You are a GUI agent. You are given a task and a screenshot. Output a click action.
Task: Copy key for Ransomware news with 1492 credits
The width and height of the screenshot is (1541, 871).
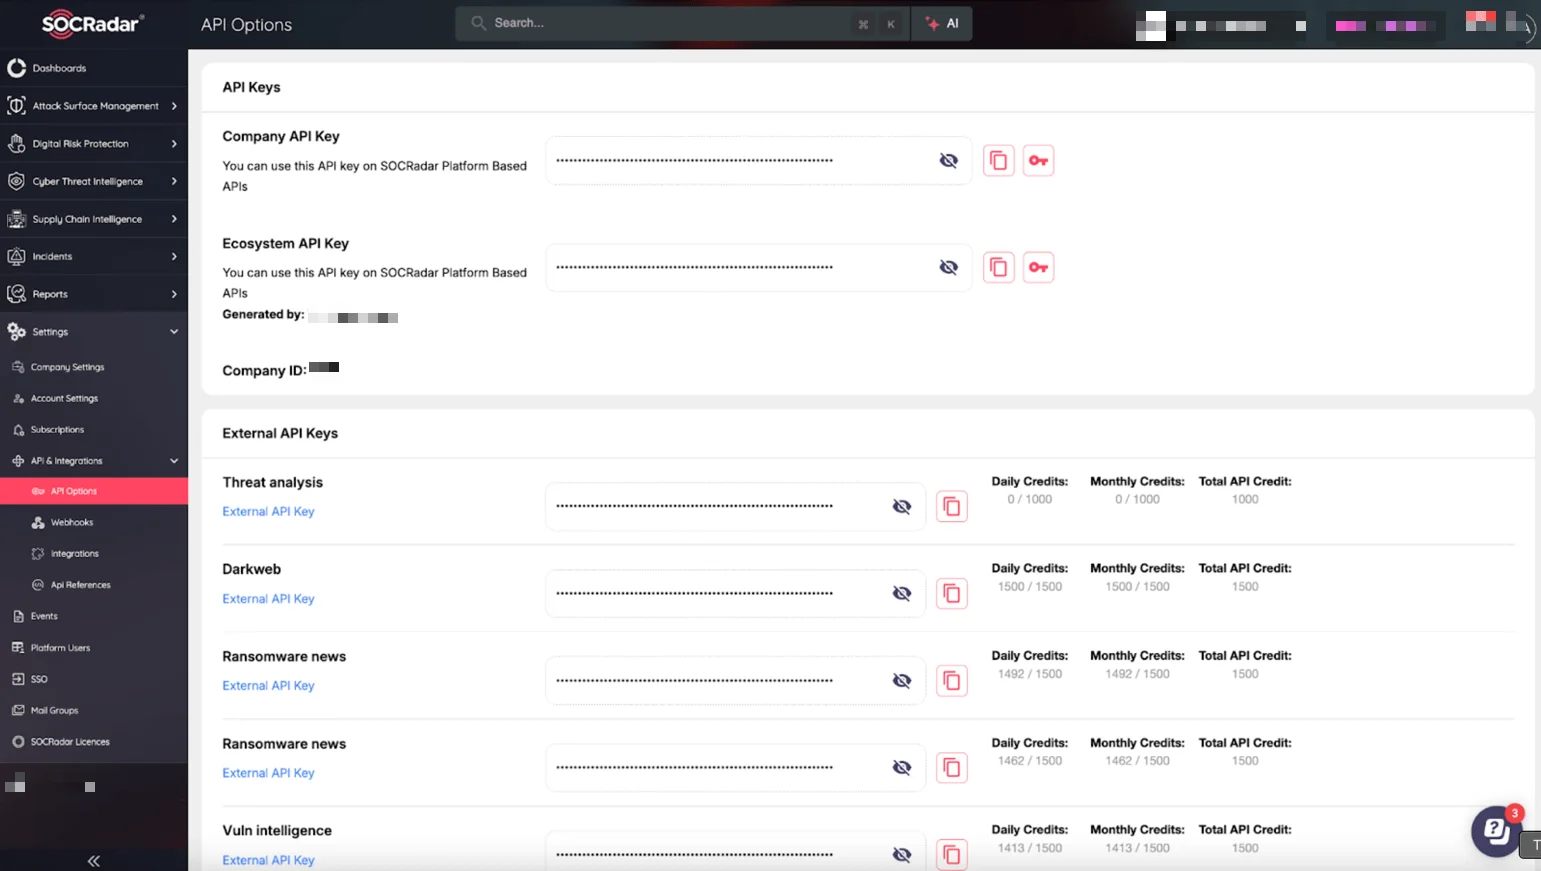(x=951, y=680)
